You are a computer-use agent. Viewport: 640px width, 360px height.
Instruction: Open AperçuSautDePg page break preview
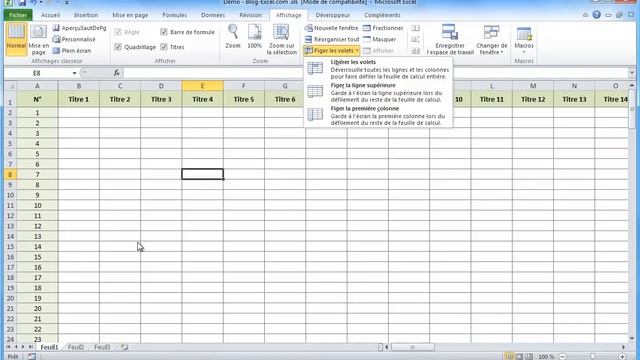80,28
